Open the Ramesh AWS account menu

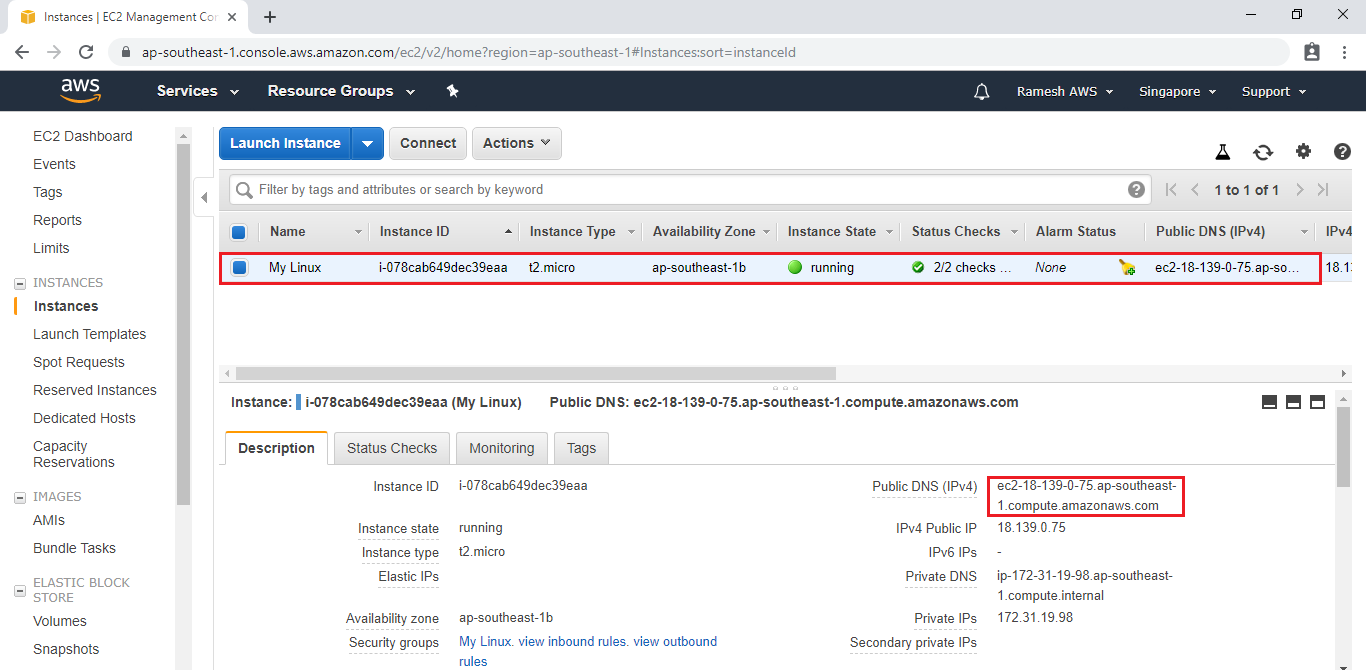point(1065,91)
